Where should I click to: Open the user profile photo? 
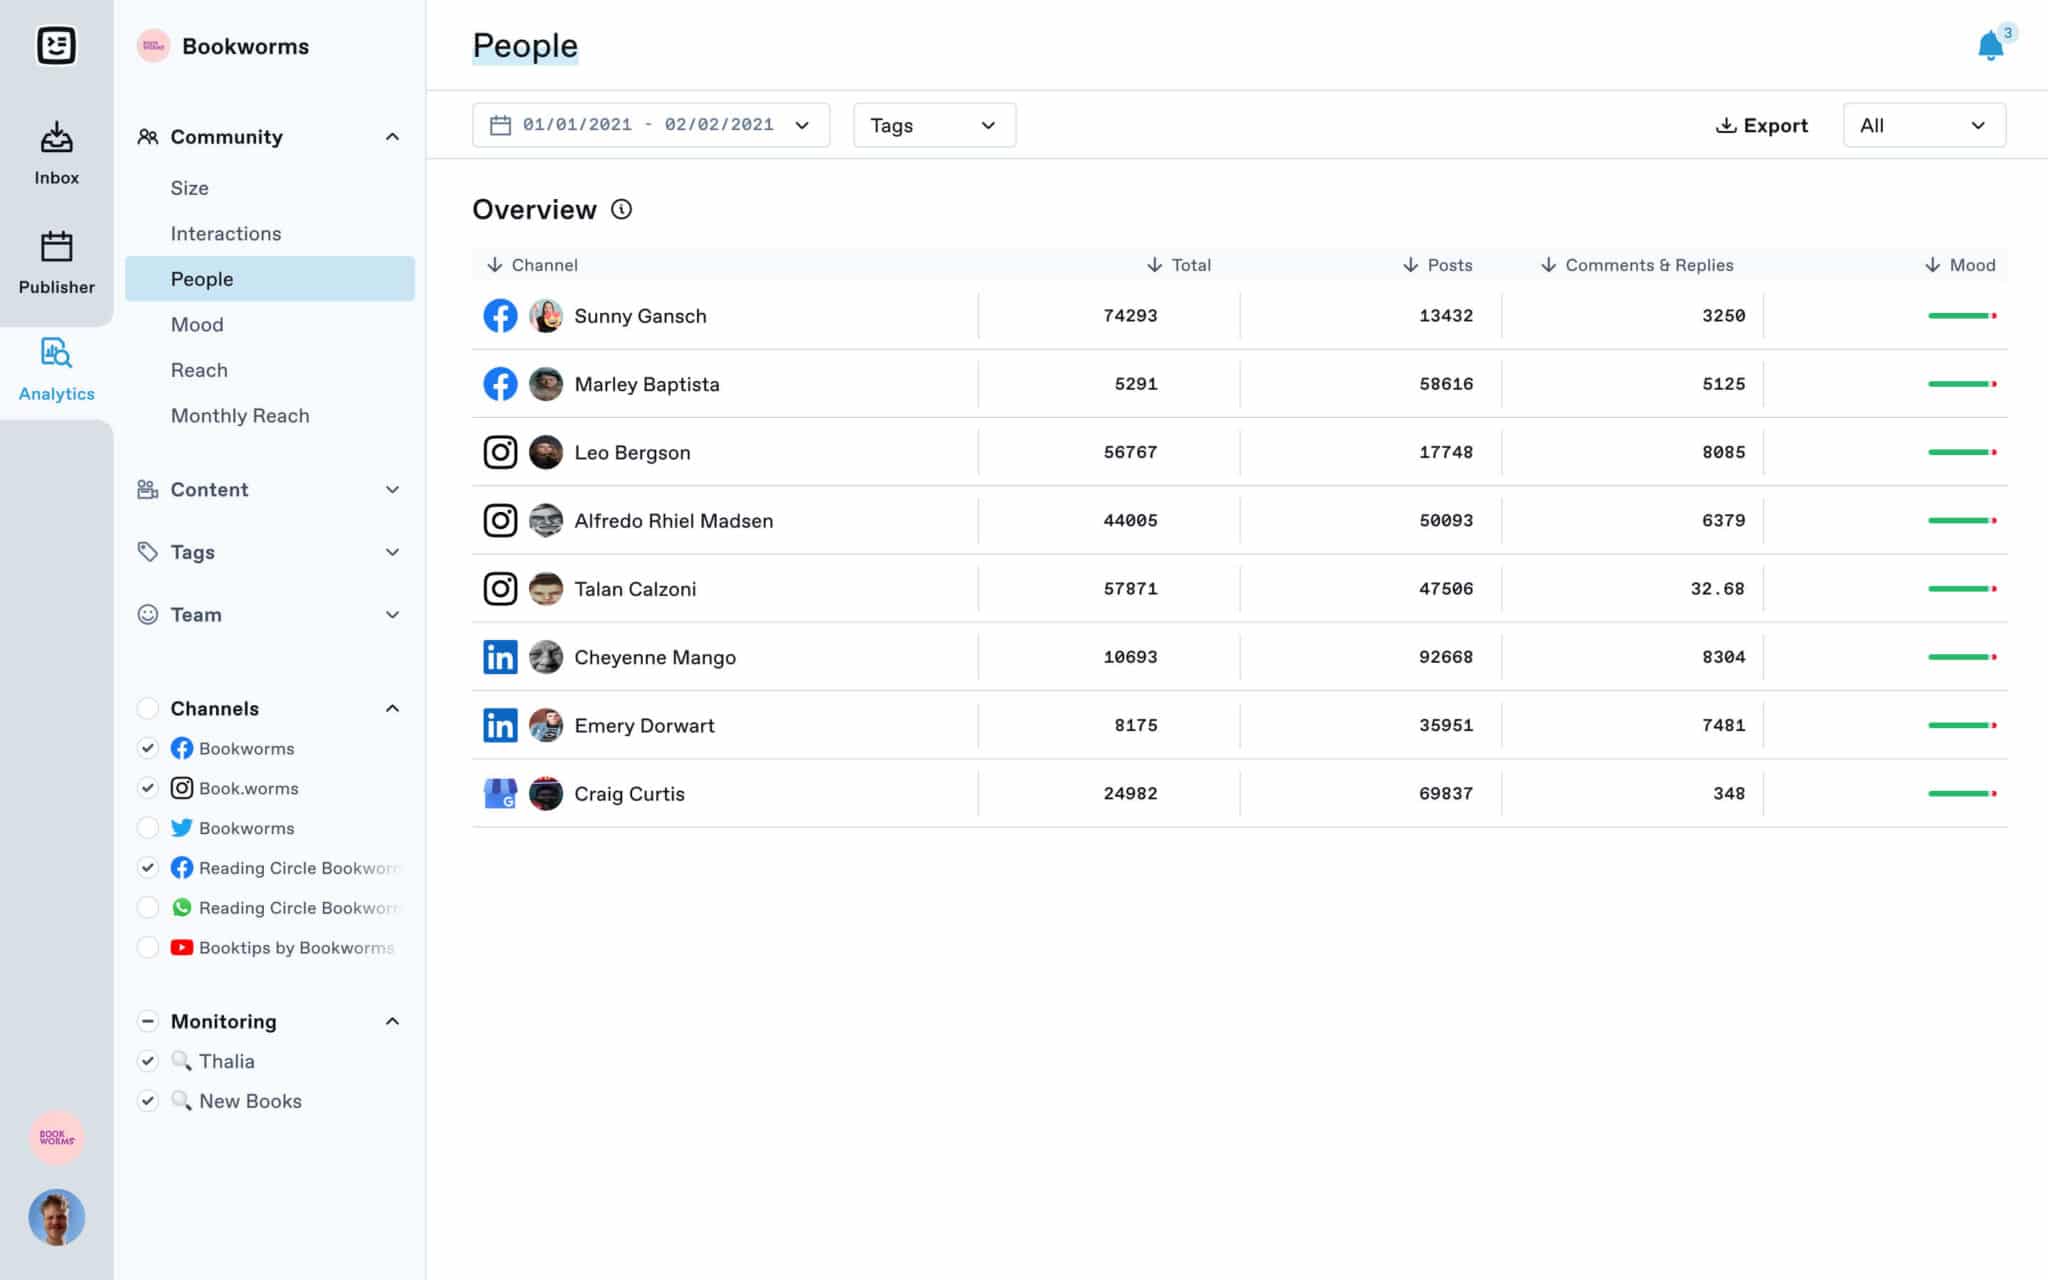pyautogui.click(x=56, y=1217)
